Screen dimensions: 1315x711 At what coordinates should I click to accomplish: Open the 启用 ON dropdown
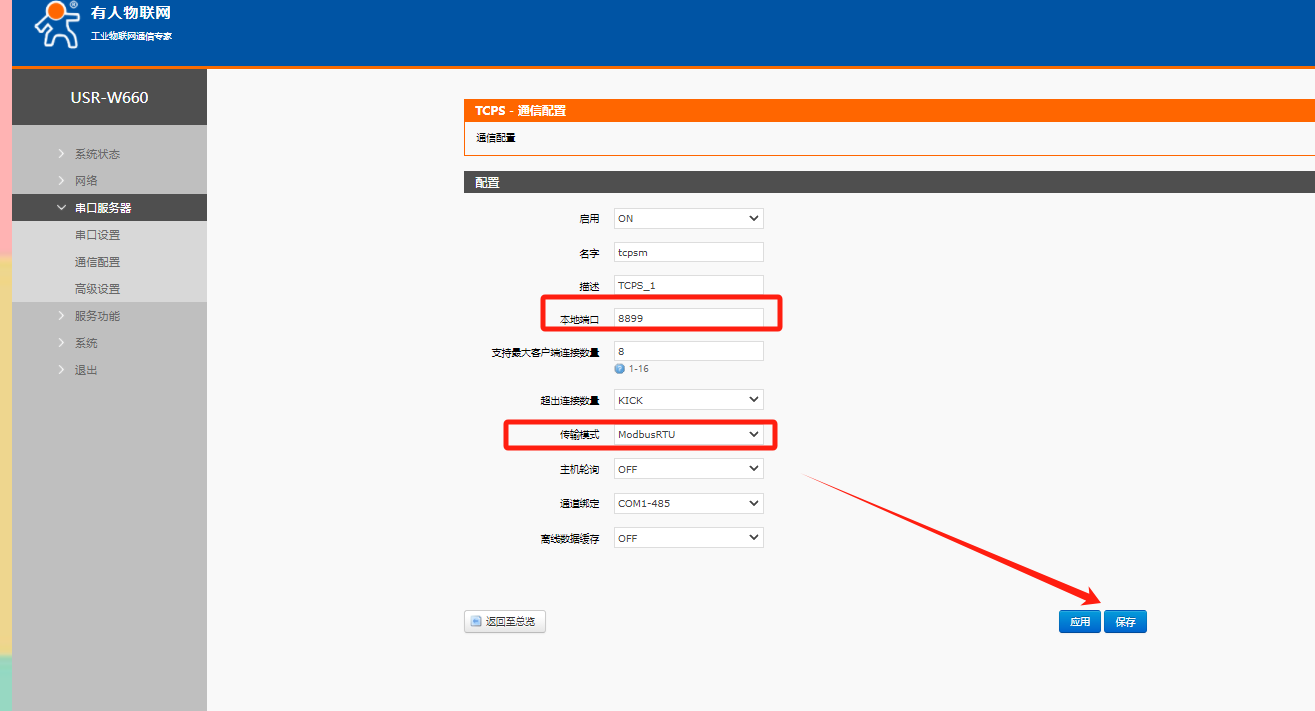pos(688,218)
